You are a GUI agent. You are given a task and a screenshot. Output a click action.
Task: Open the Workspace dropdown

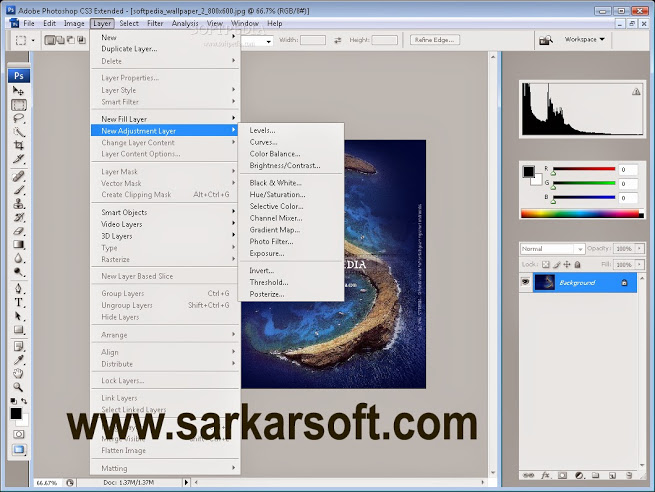584,39
